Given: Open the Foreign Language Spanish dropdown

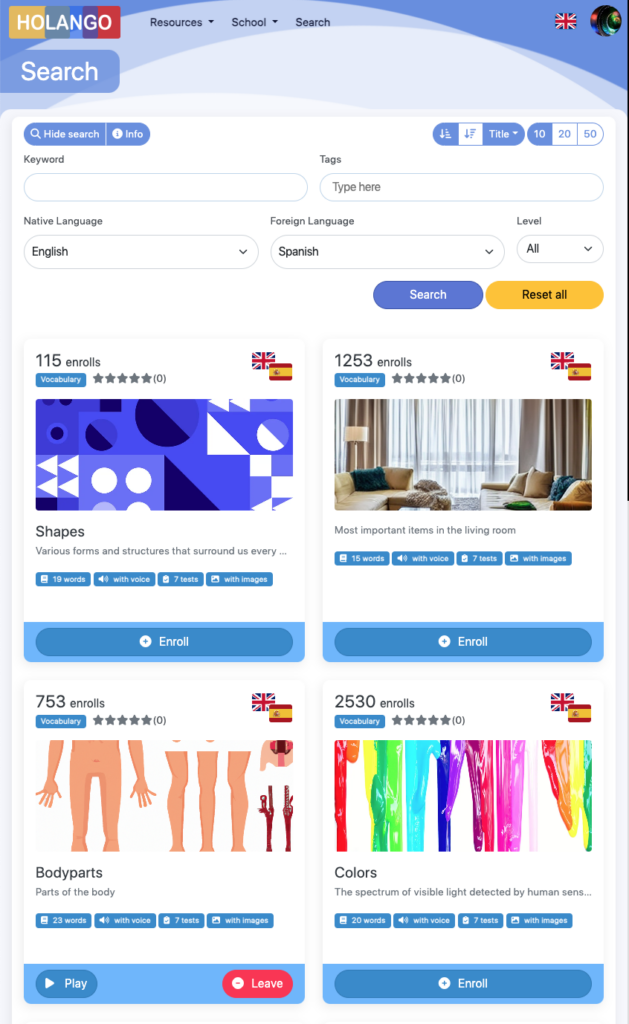Looking at the screenshot, I should [387, 251].
